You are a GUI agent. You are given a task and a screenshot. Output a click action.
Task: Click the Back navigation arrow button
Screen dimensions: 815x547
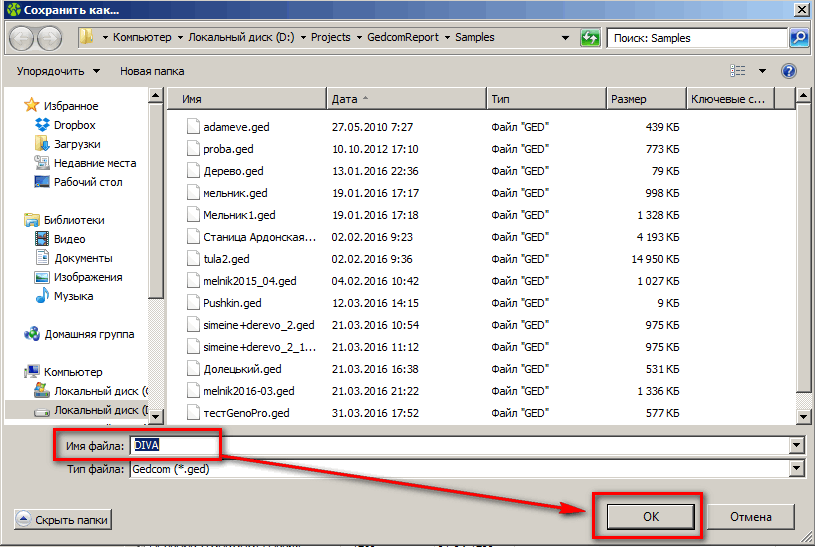[22, 38]
